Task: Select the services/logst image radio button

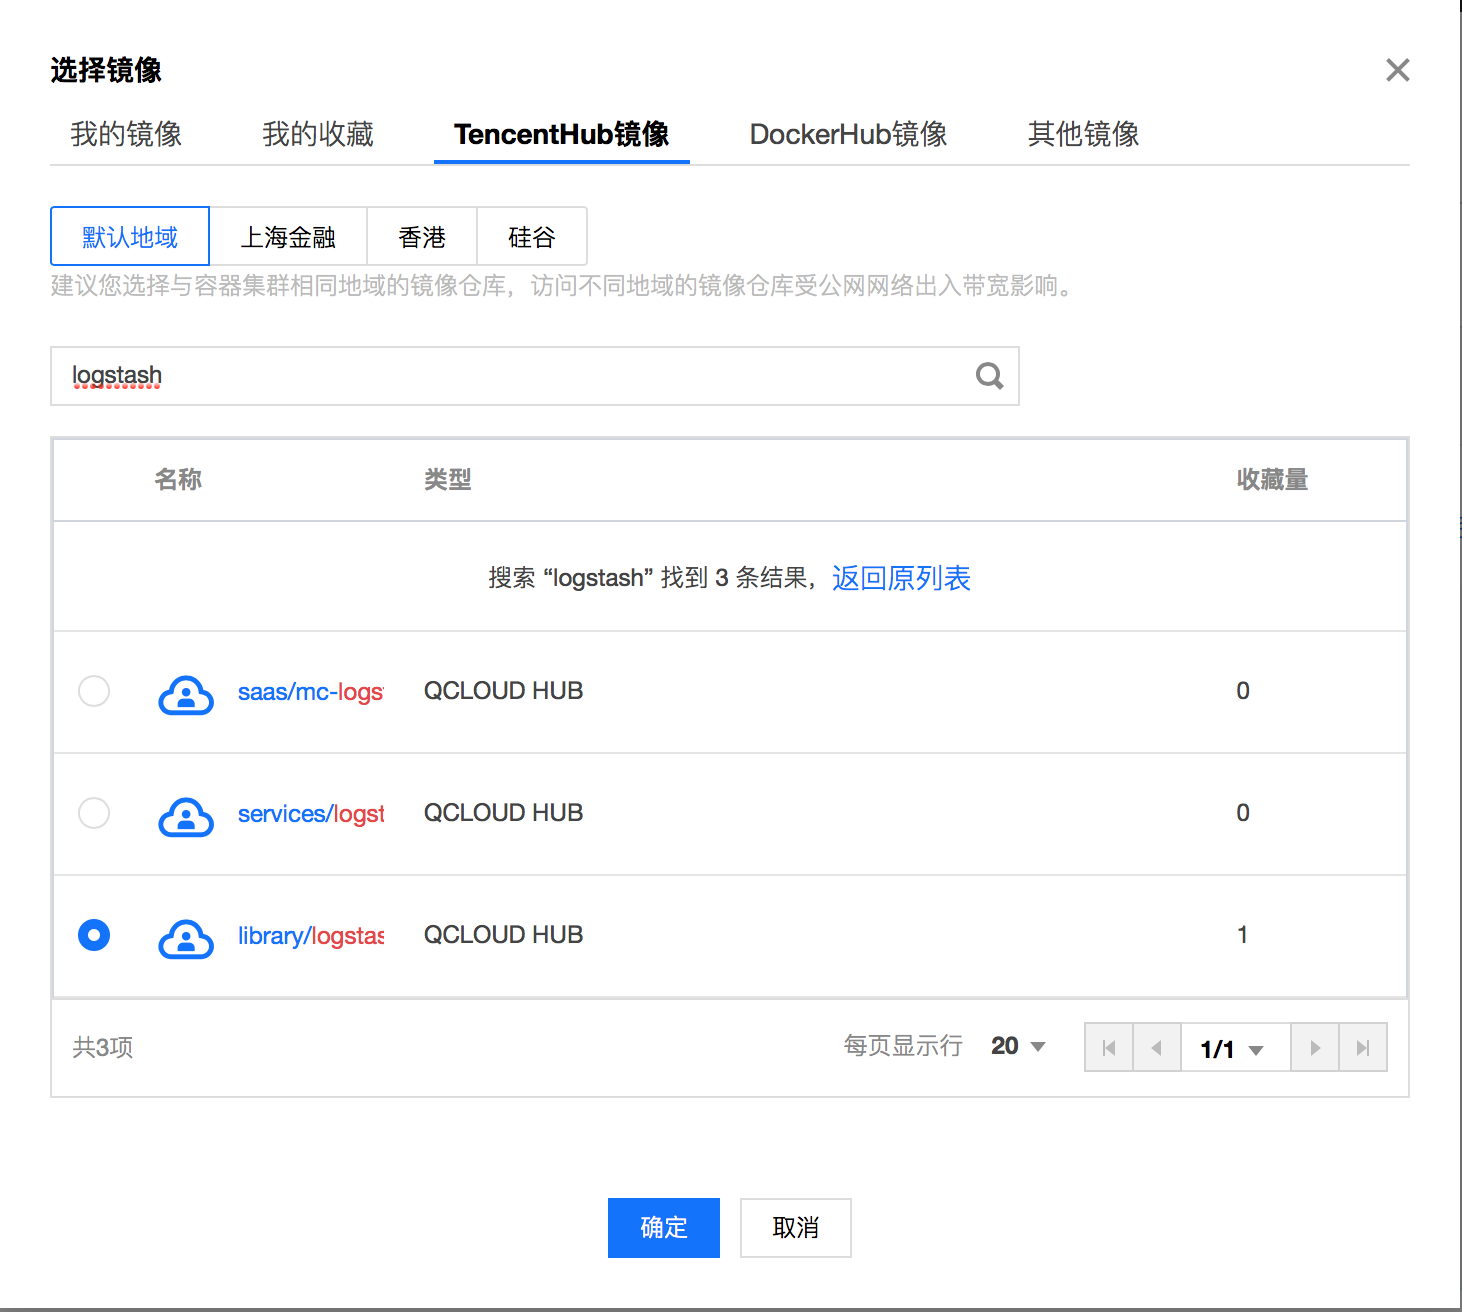Action: click(94, 813)
